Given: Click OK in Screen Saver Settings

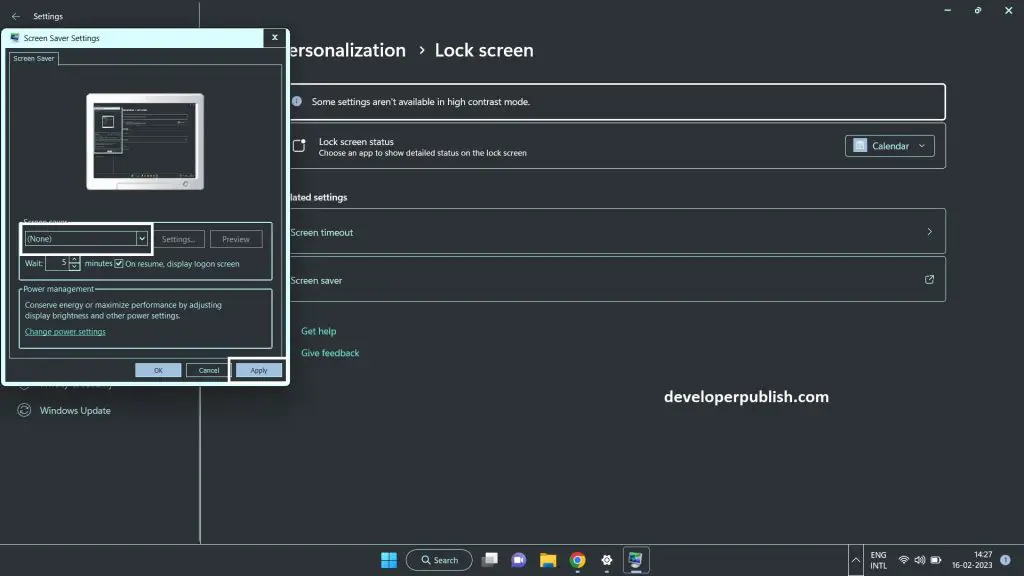Looking at the screenshot, I should click(158, 370).
